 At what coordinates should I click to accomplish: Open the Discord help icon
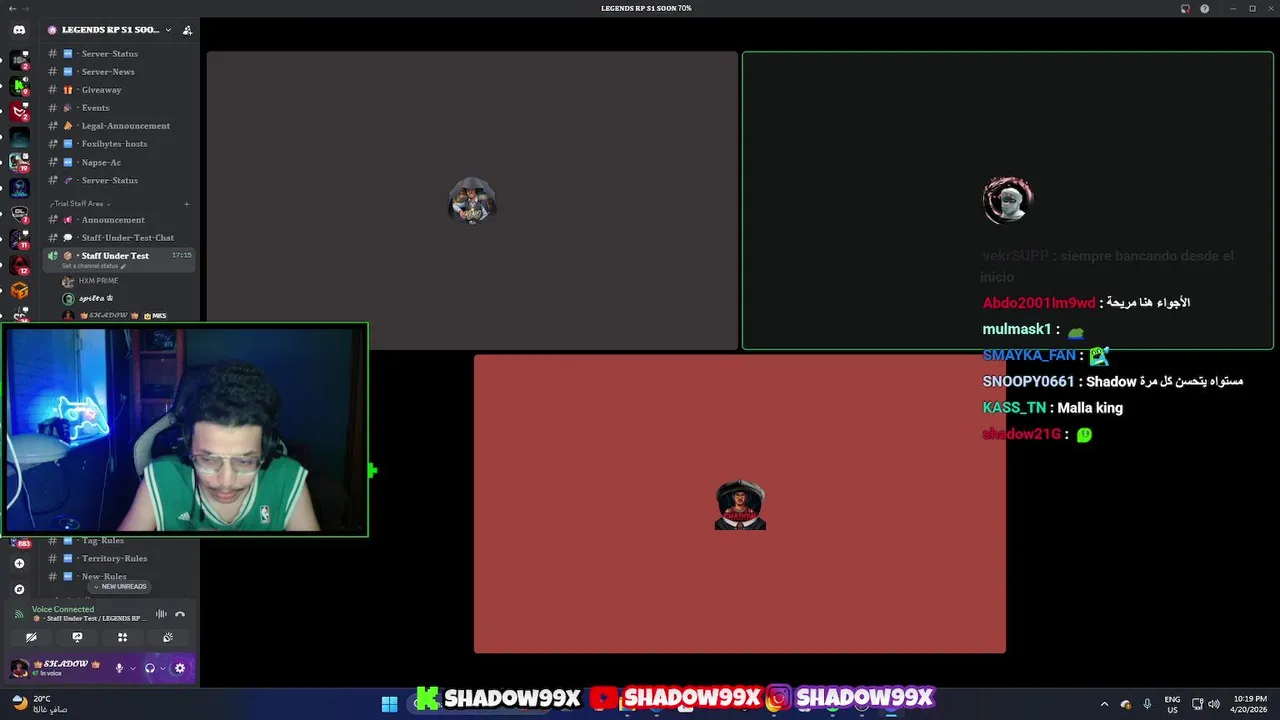tap(1205, 8)
